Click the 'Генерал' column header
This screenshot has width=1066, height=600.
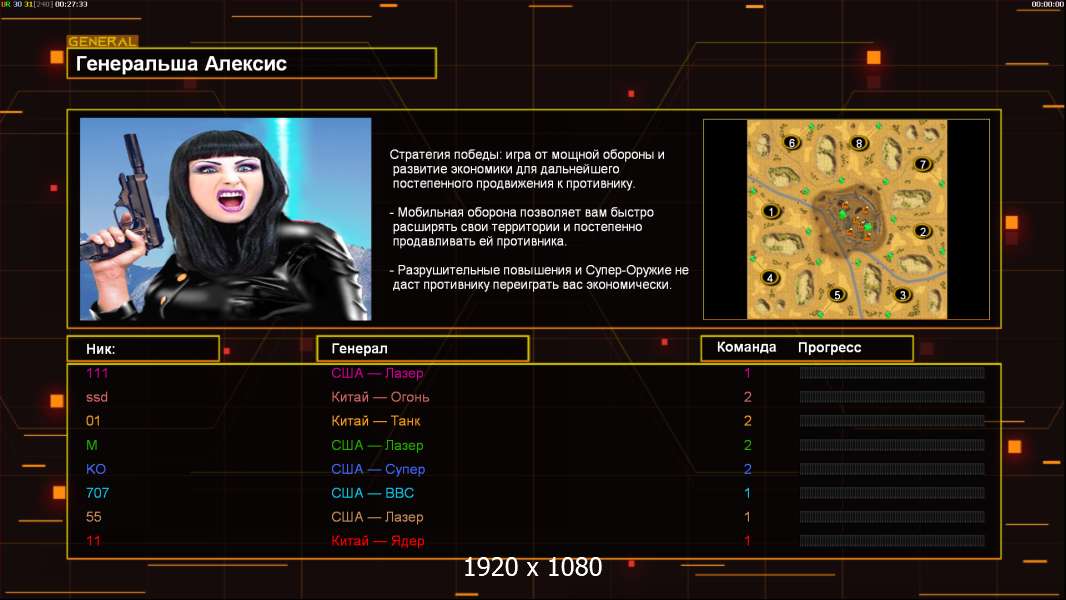tap(423, 349)
